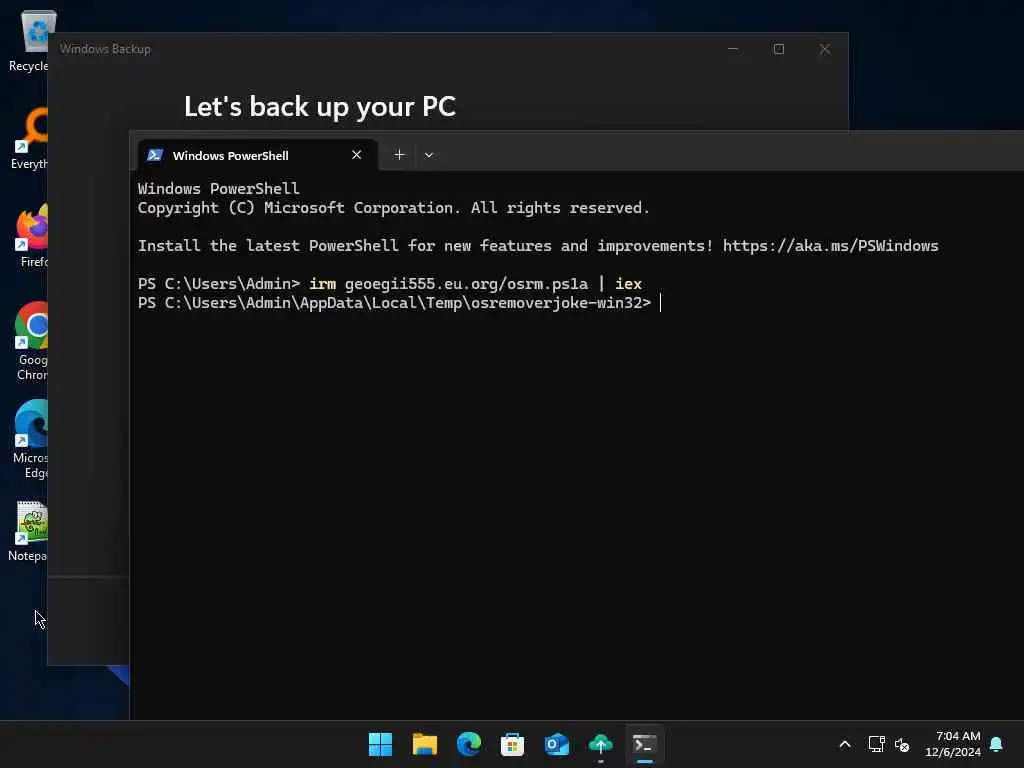
Task: Click the Terminal icon on the taskbar
Action: click(x=645, y=744)
